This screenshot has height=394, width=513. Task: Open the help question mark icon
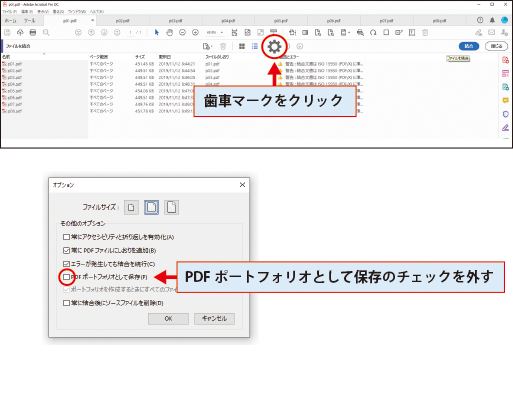click(x=480, y=20)
